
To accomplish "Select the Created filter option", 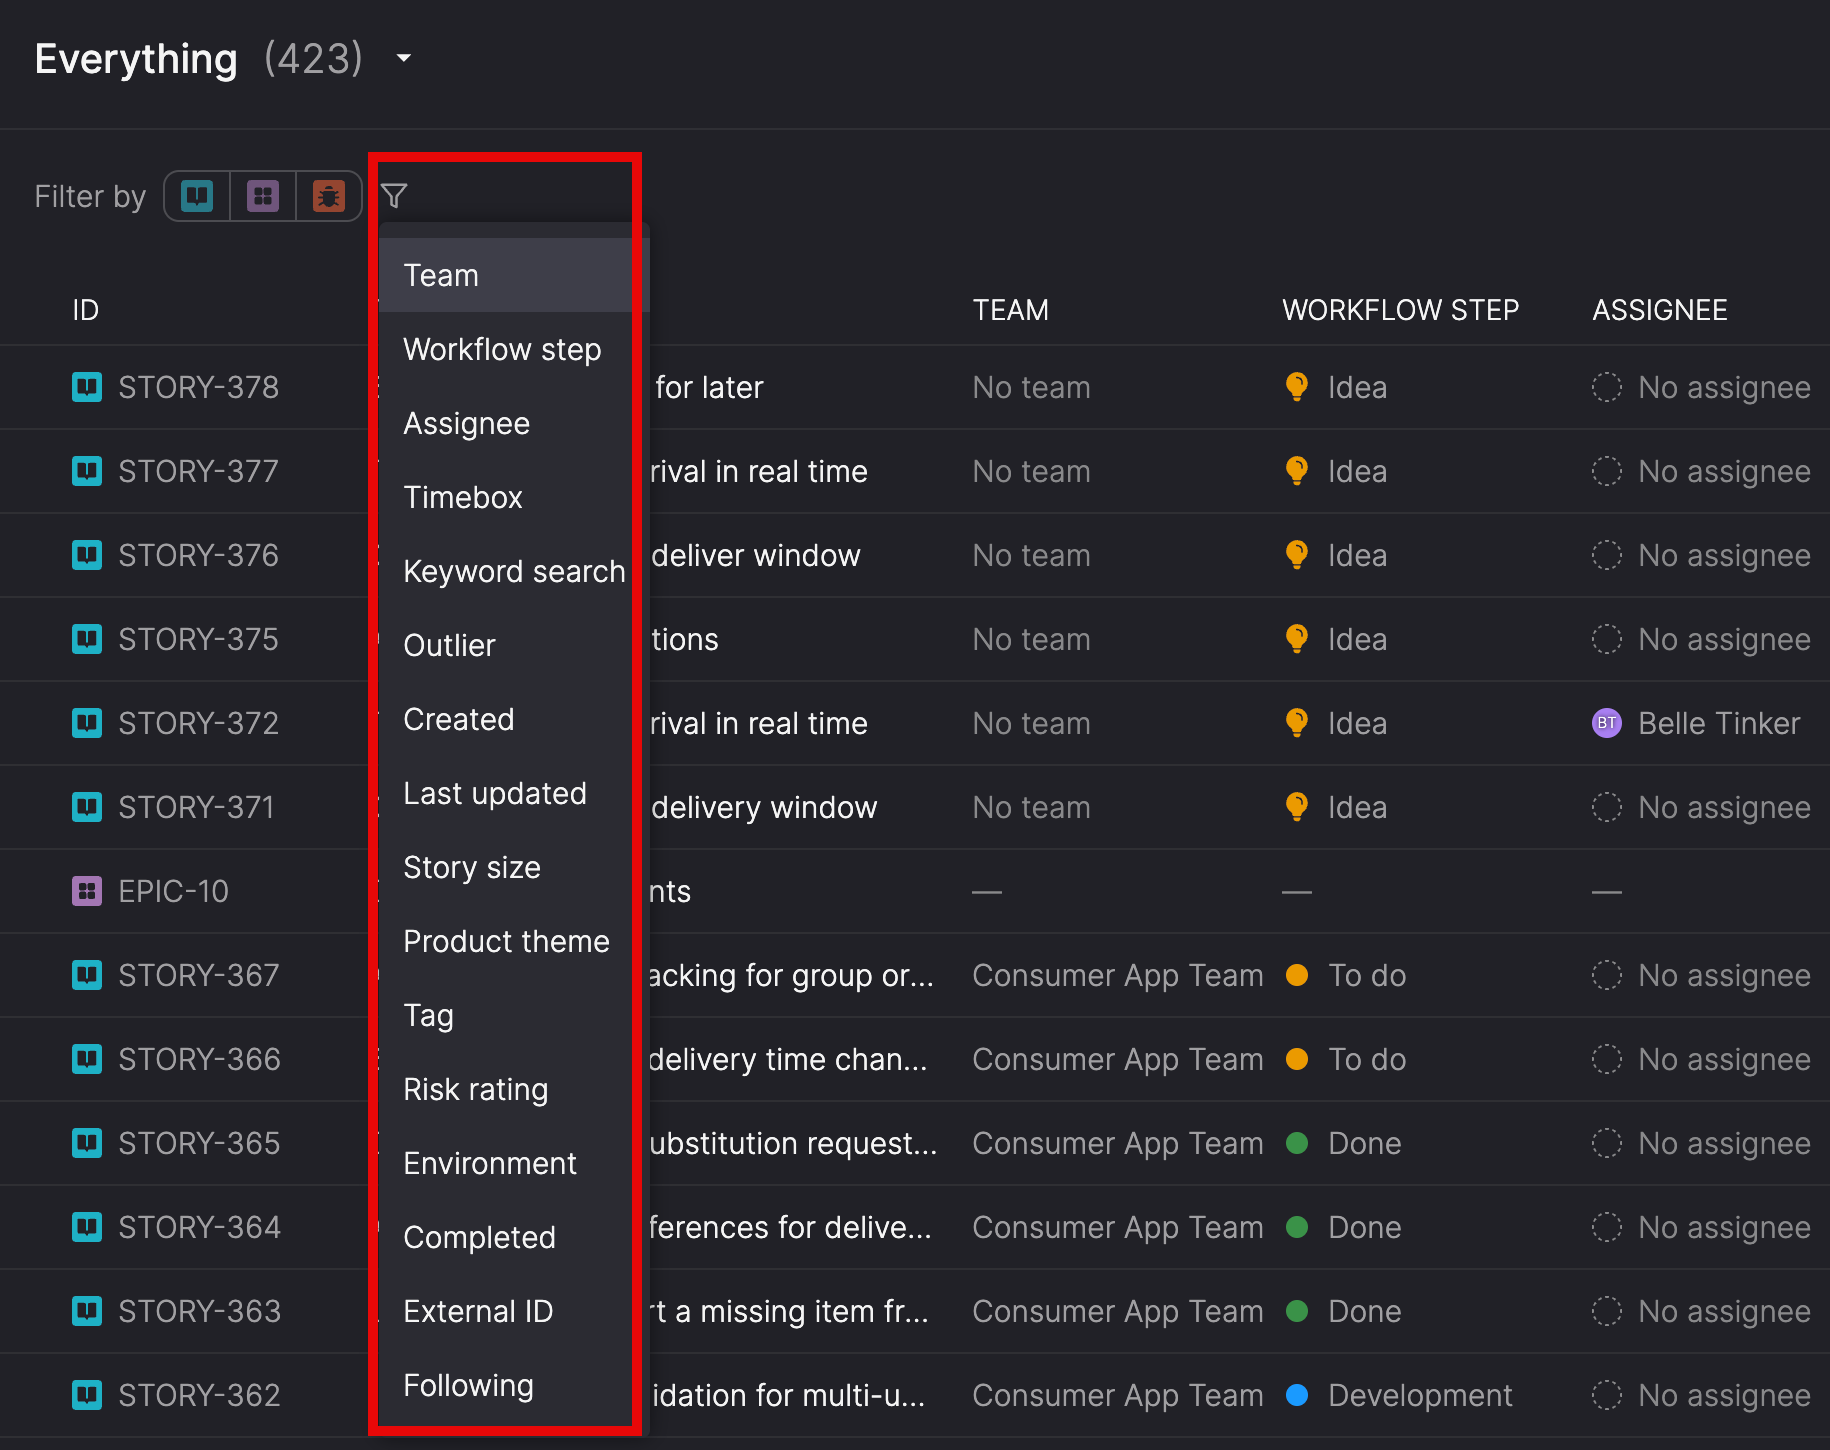I will pyautogui.click(x=514, y=719).
